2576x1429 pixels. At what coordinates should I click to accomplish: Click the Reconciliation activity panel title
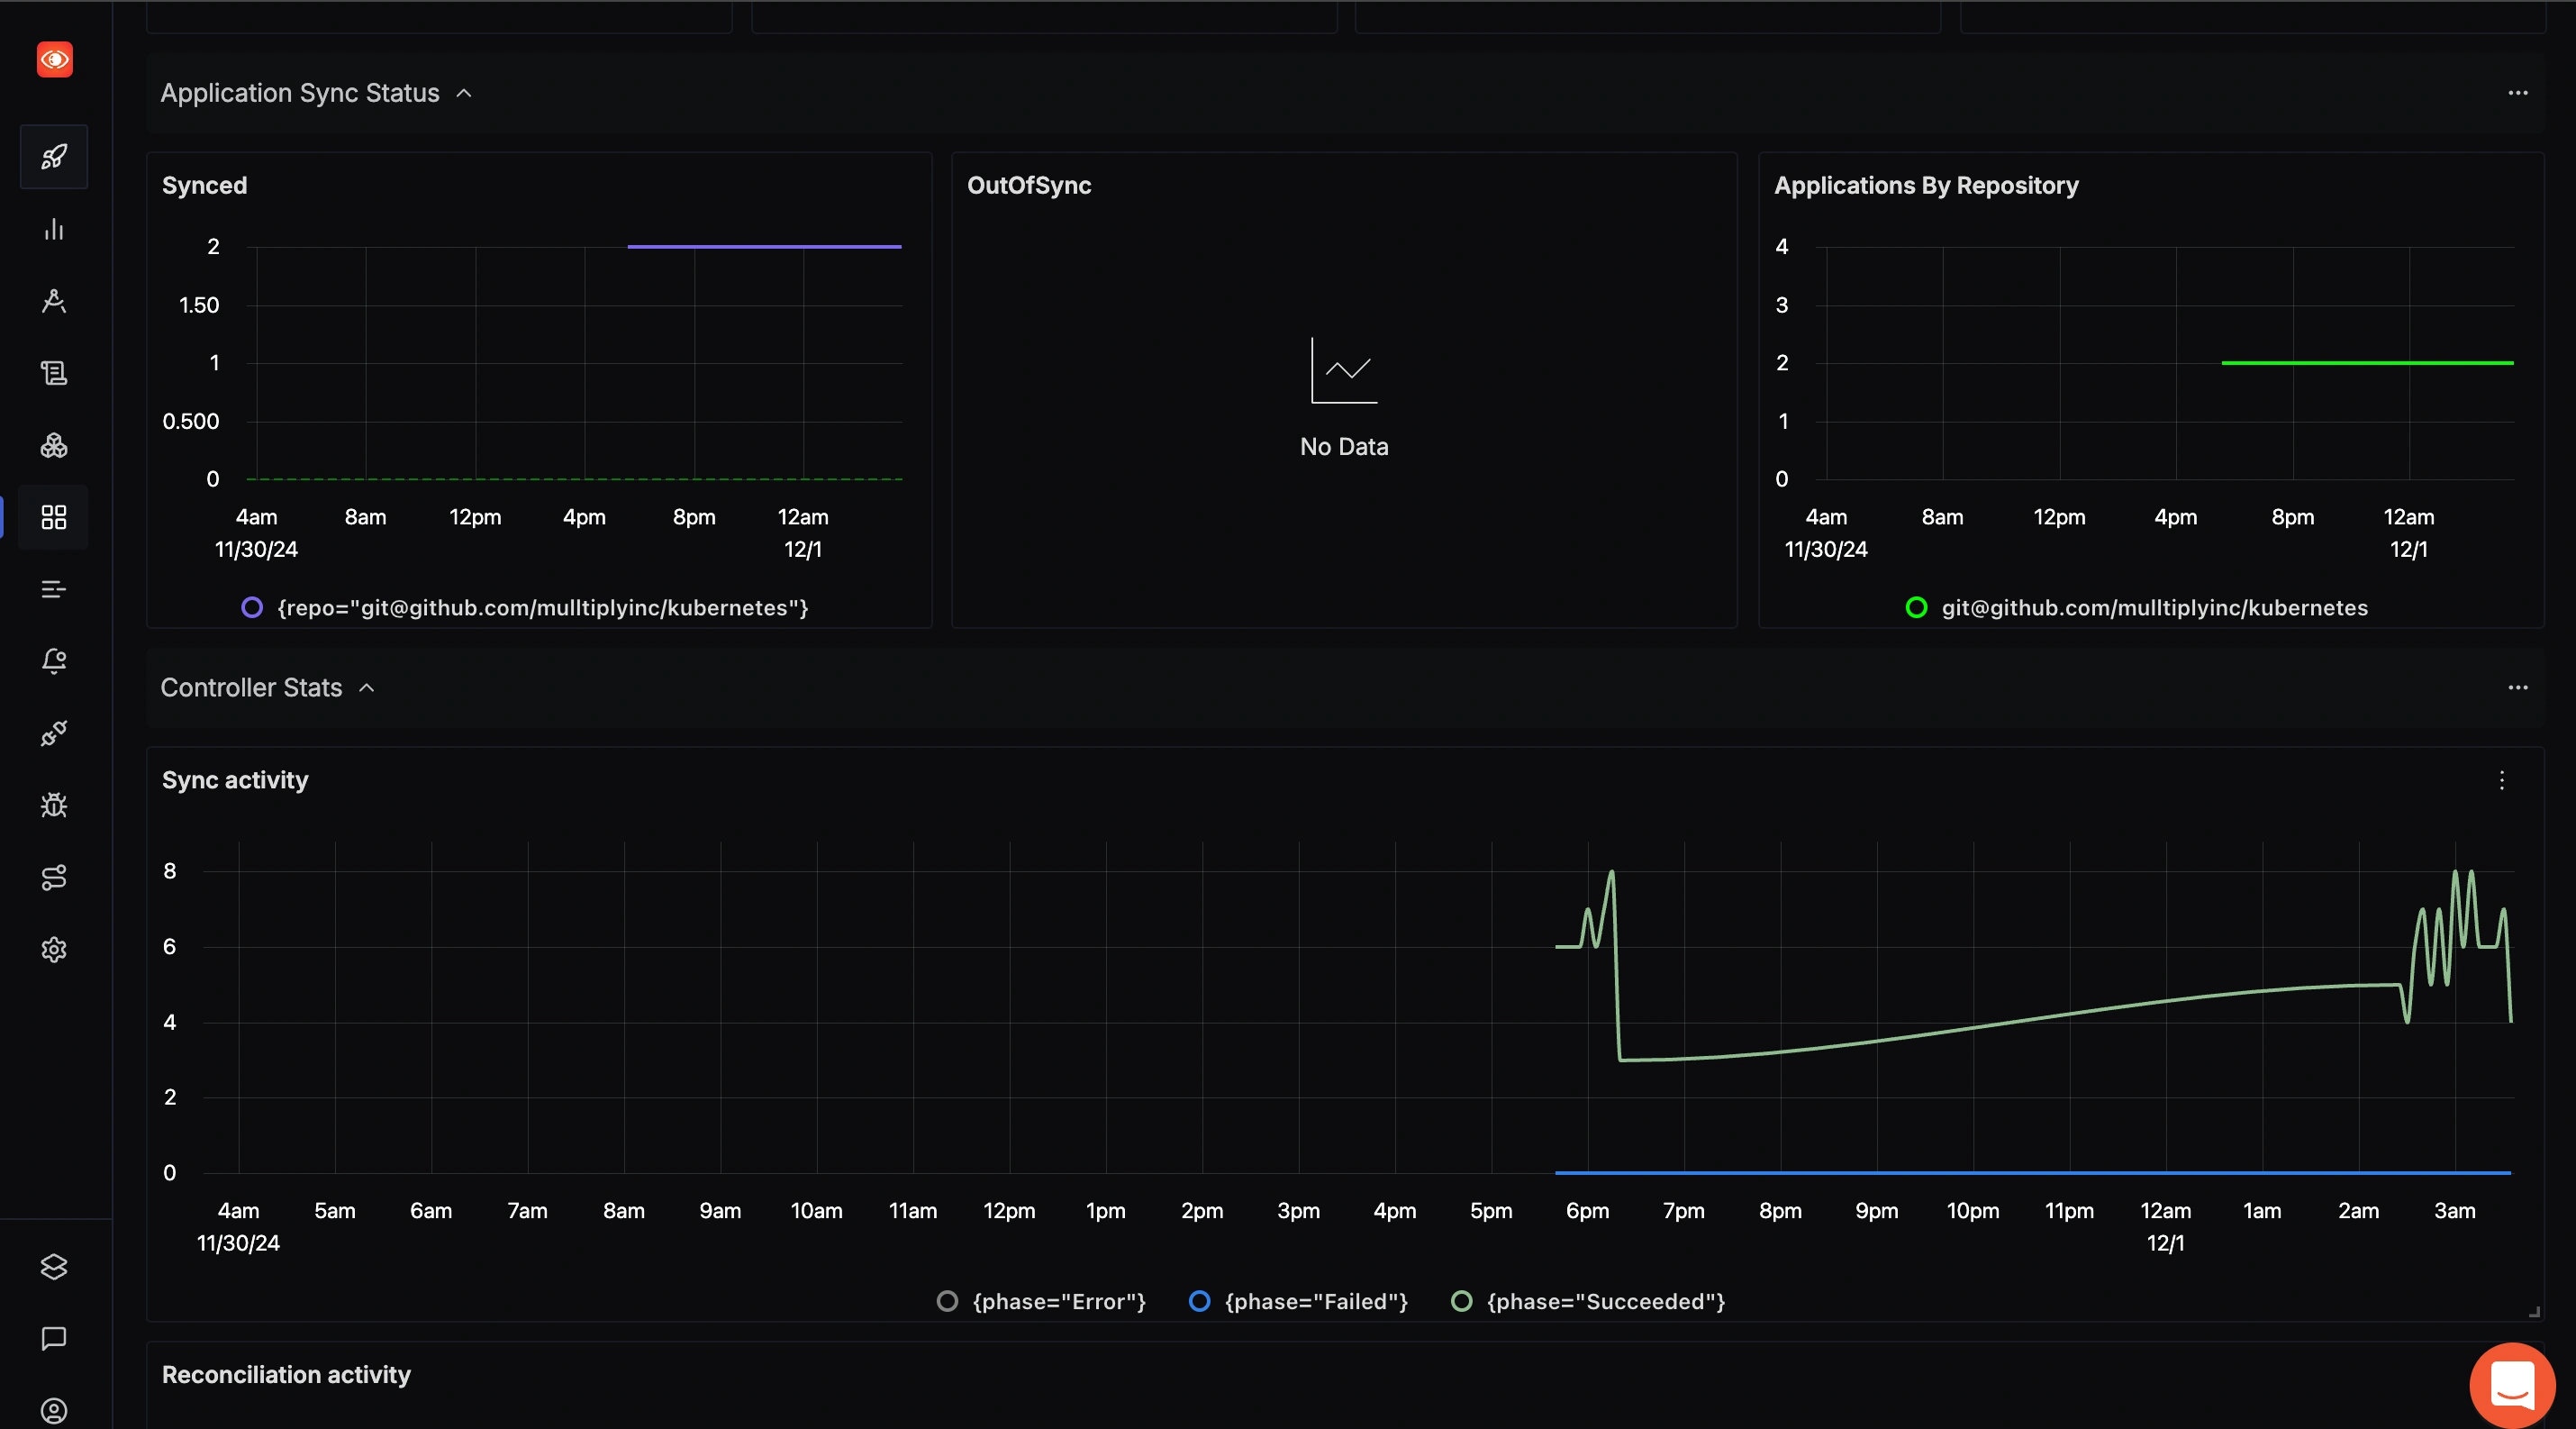tap(286, 1375)
